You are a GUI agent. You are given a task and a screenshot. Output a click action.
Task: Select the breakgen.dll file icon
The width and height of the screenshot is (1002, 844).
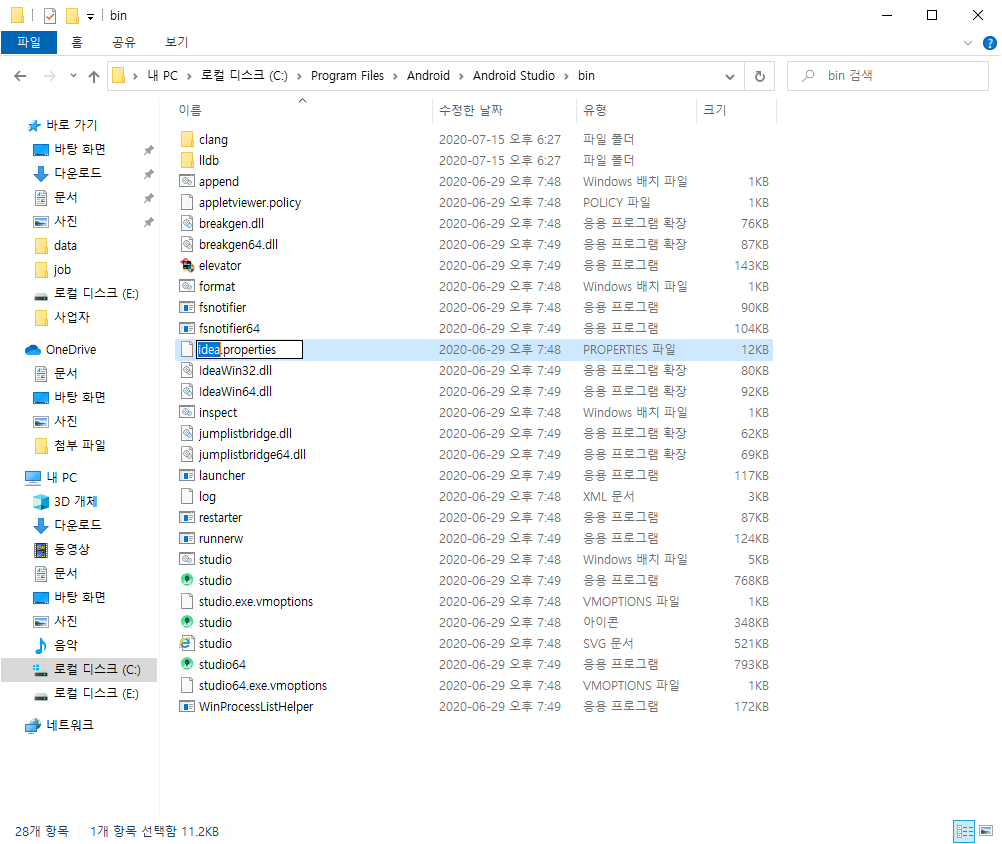click(187, 224)
